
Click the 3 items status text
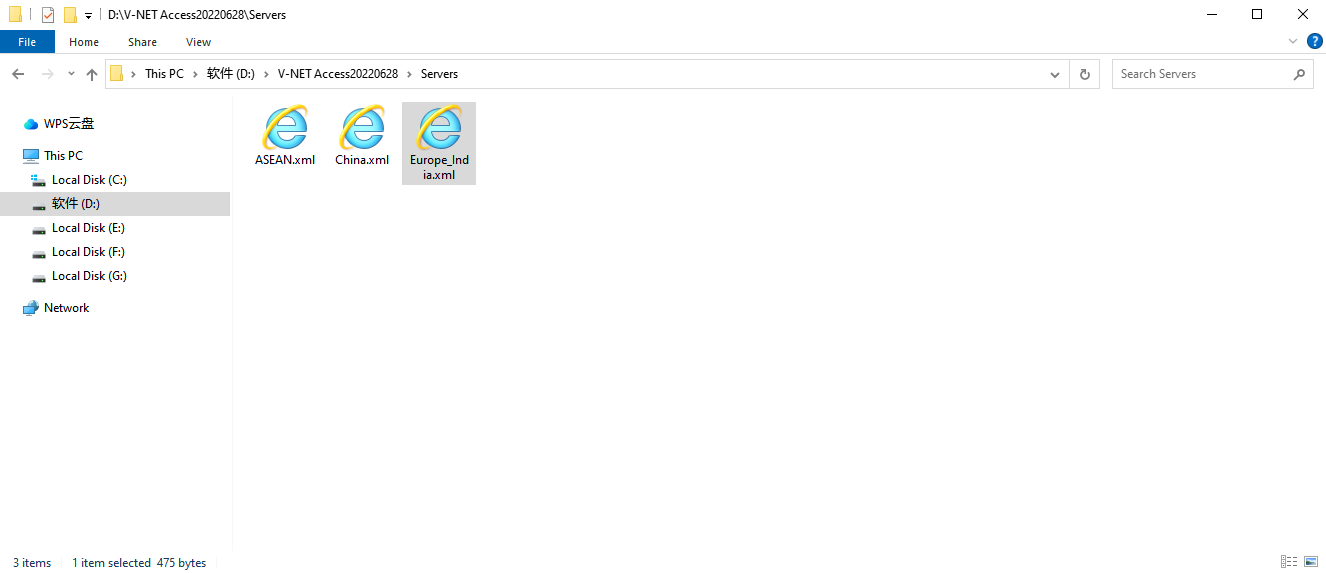click(32, 563)
